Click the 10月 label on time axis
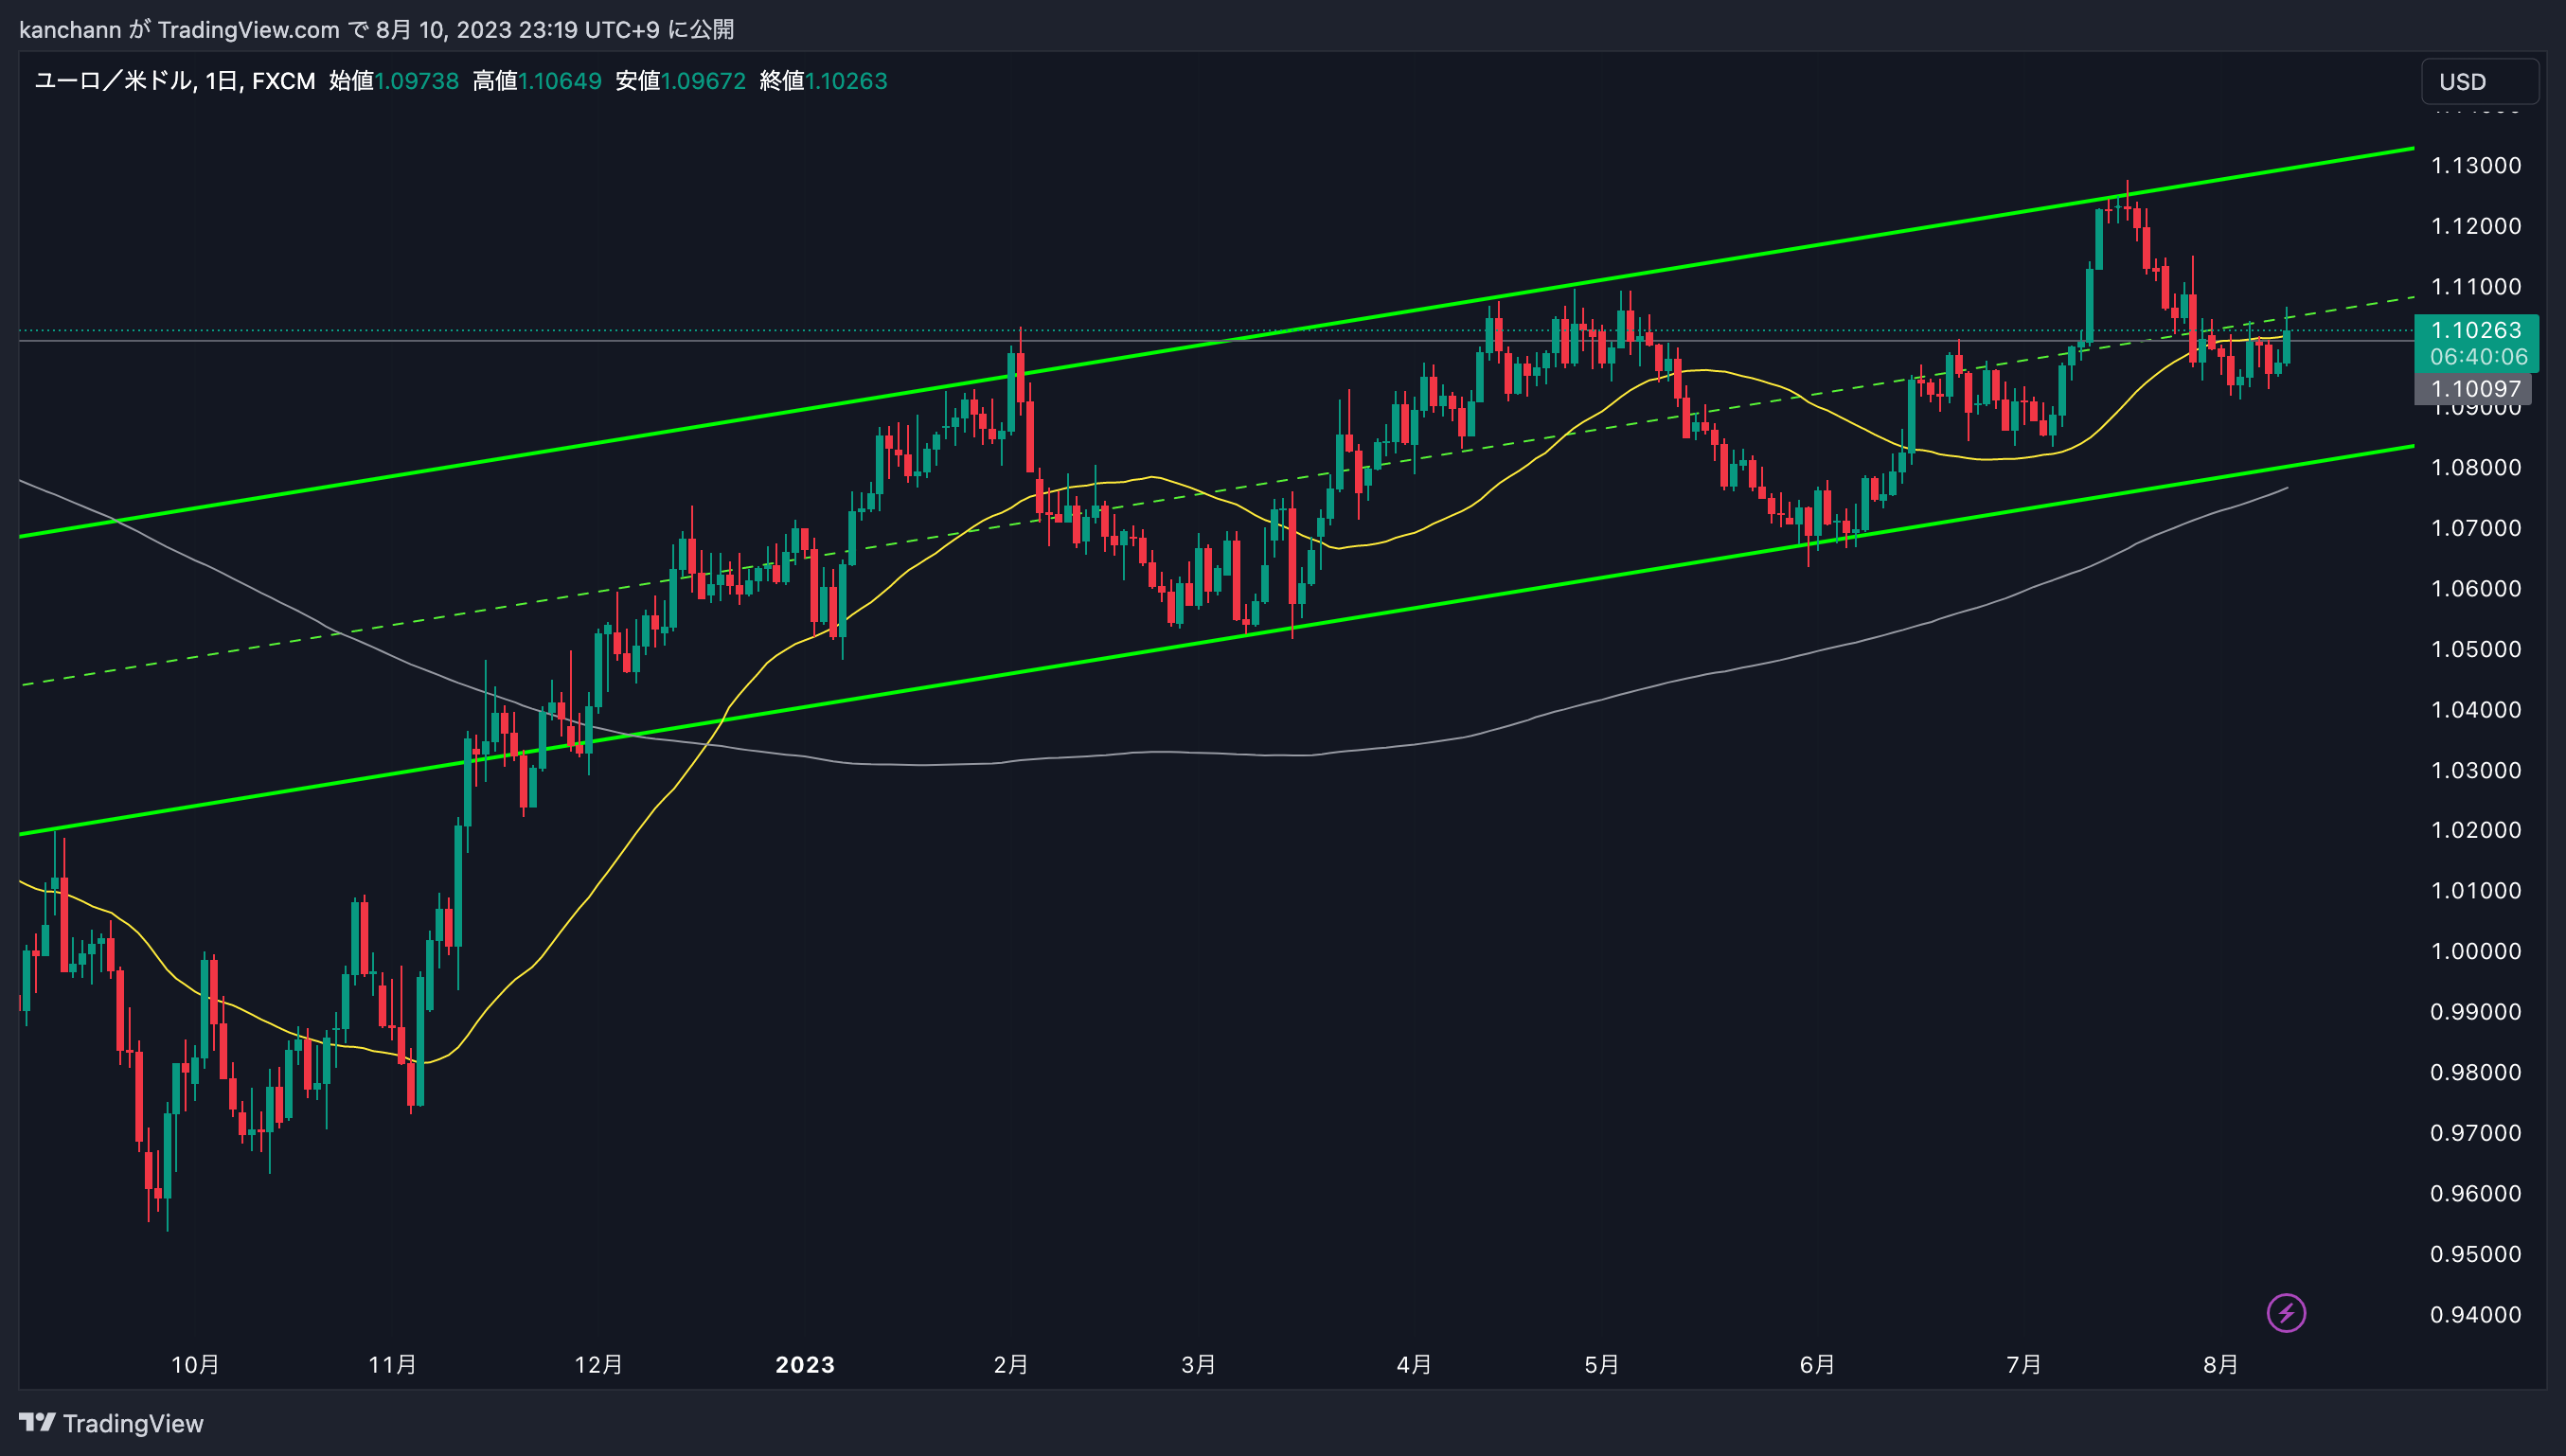This screenshot has height=1456, width=2566. (195, 1365)
